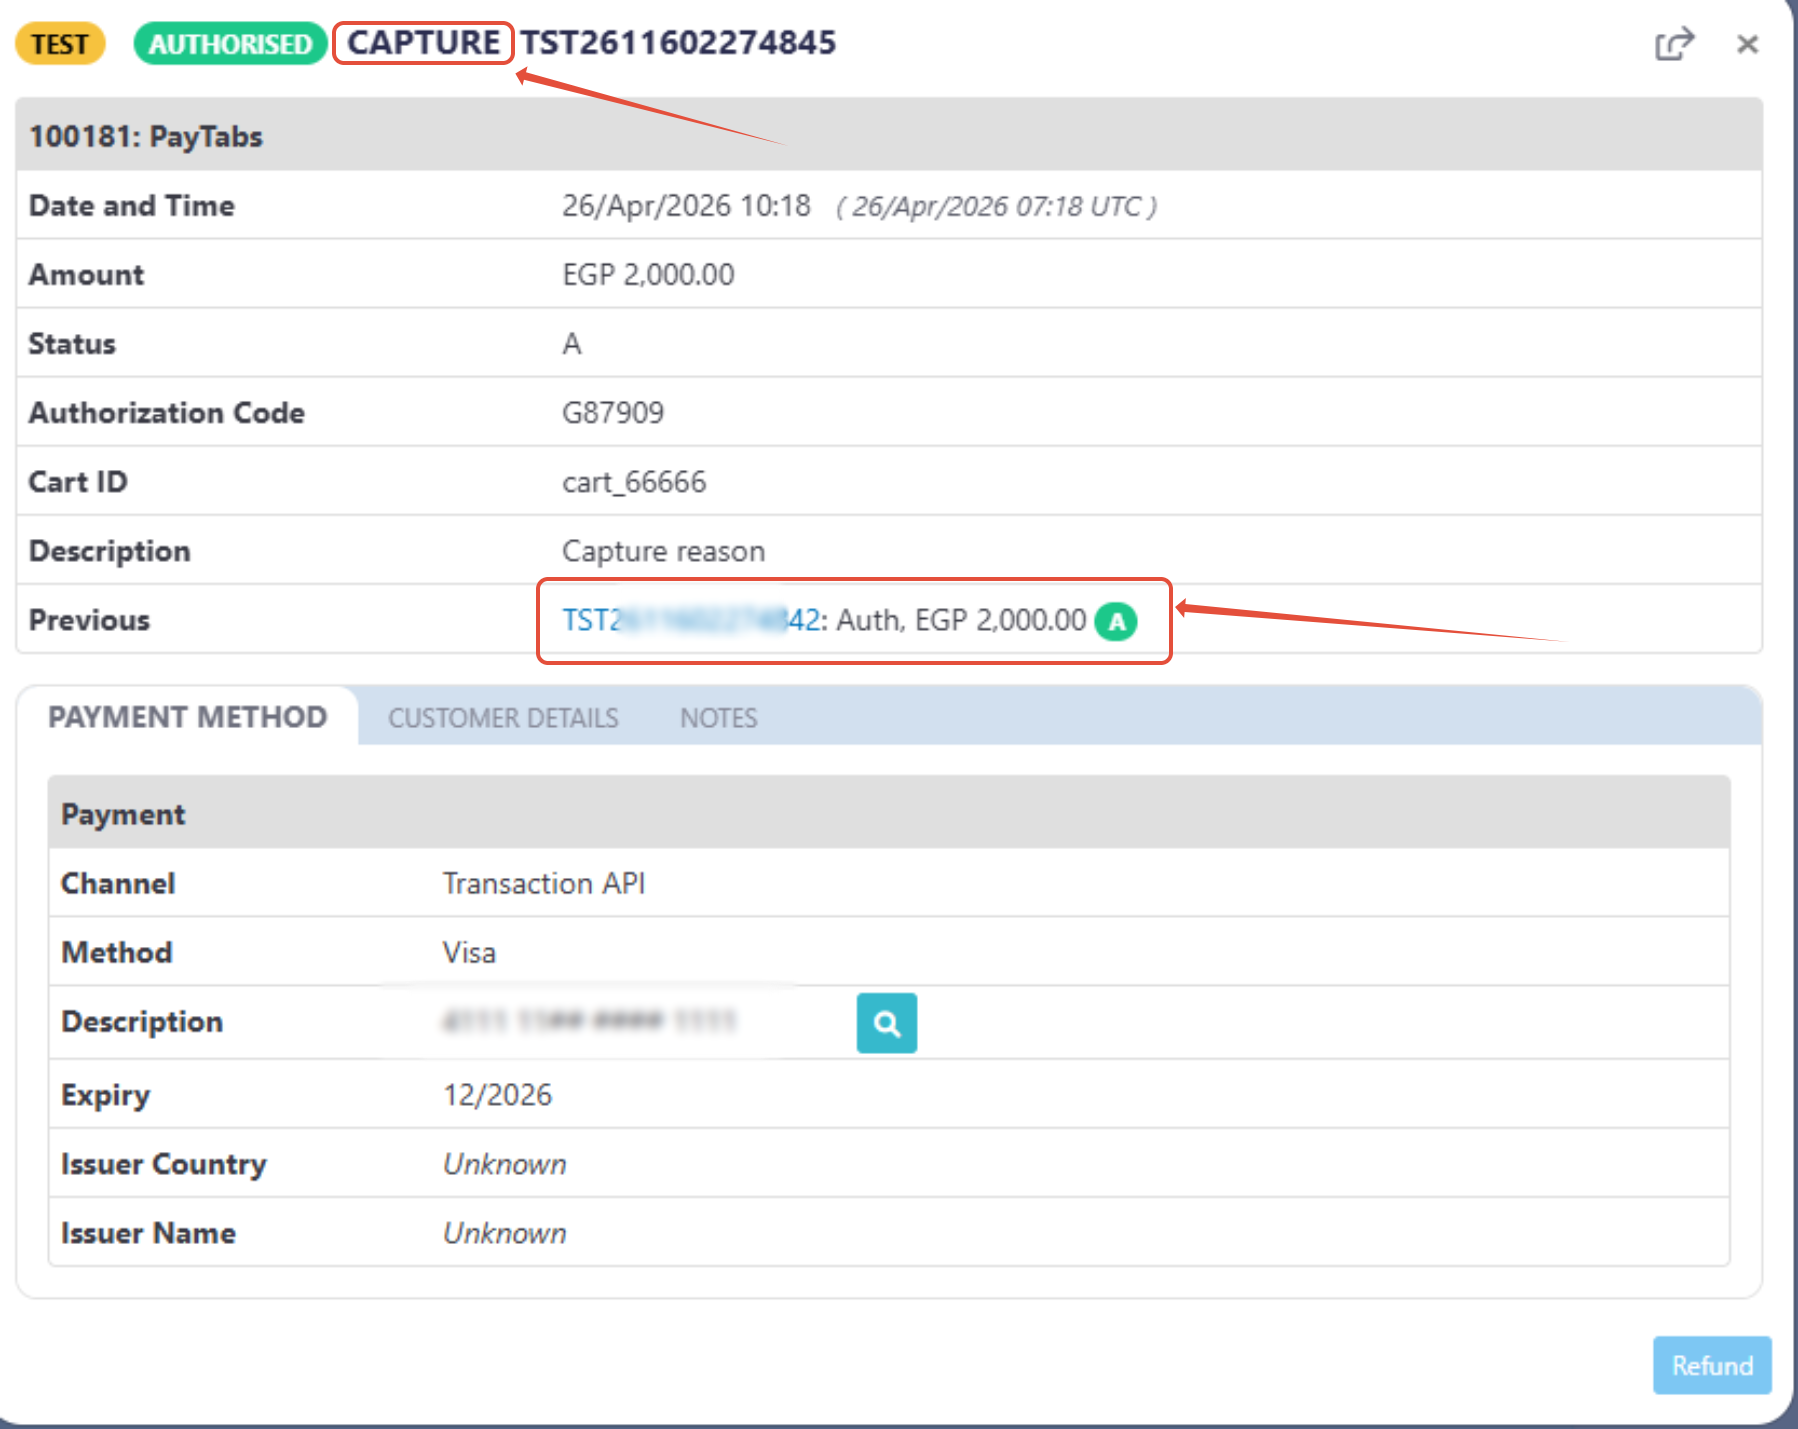Screen dimensions: 1798x1429
Task: Click the Payment section header
Action: [x=889, y=813]
